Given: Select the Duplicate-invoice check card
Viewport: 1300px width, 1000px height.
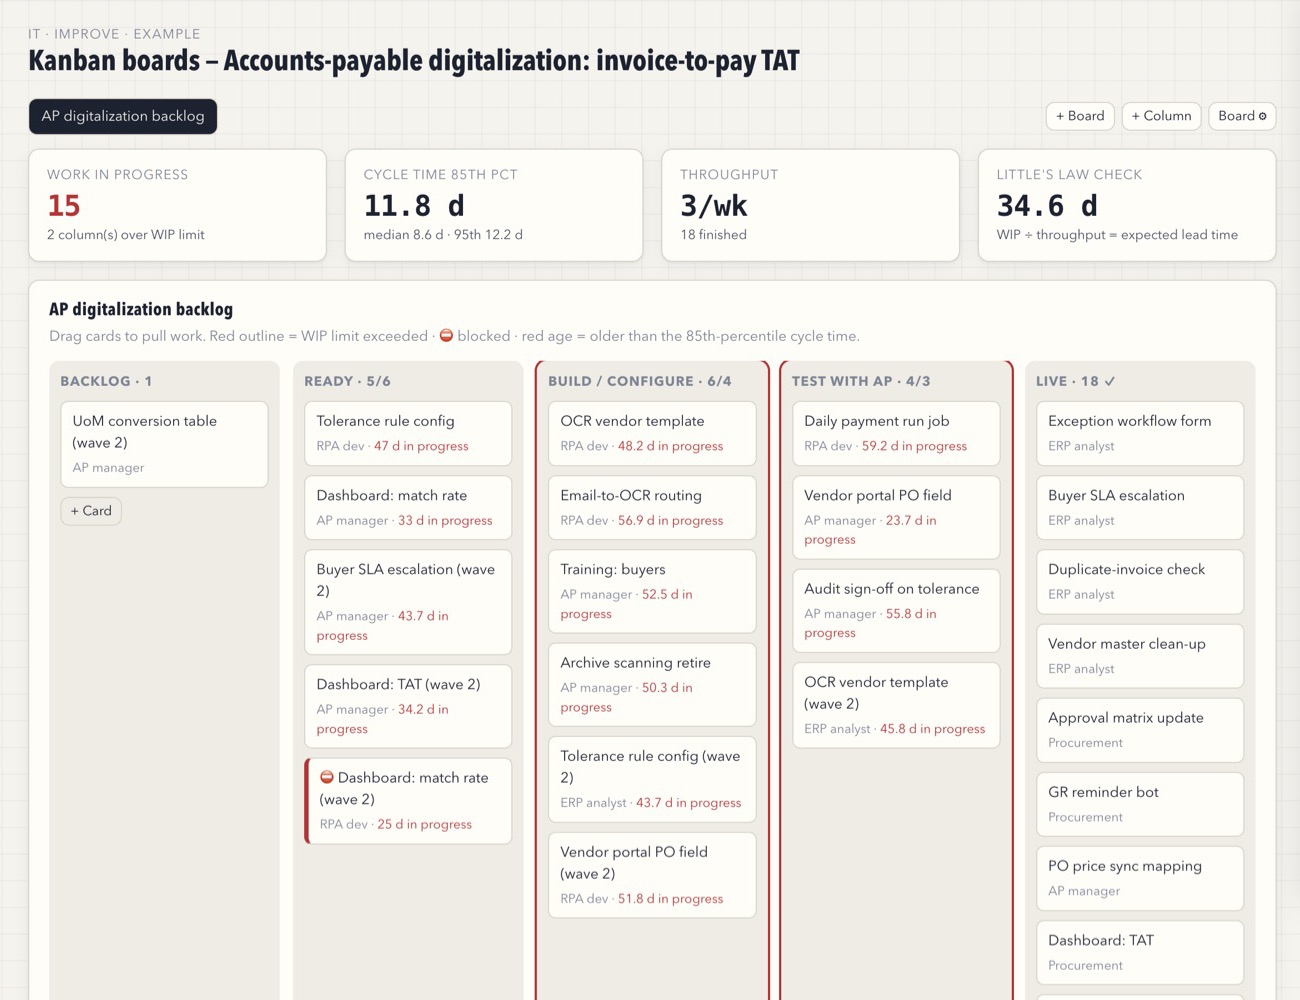Looking at the screenshot, I should [x=1140, y=581].
